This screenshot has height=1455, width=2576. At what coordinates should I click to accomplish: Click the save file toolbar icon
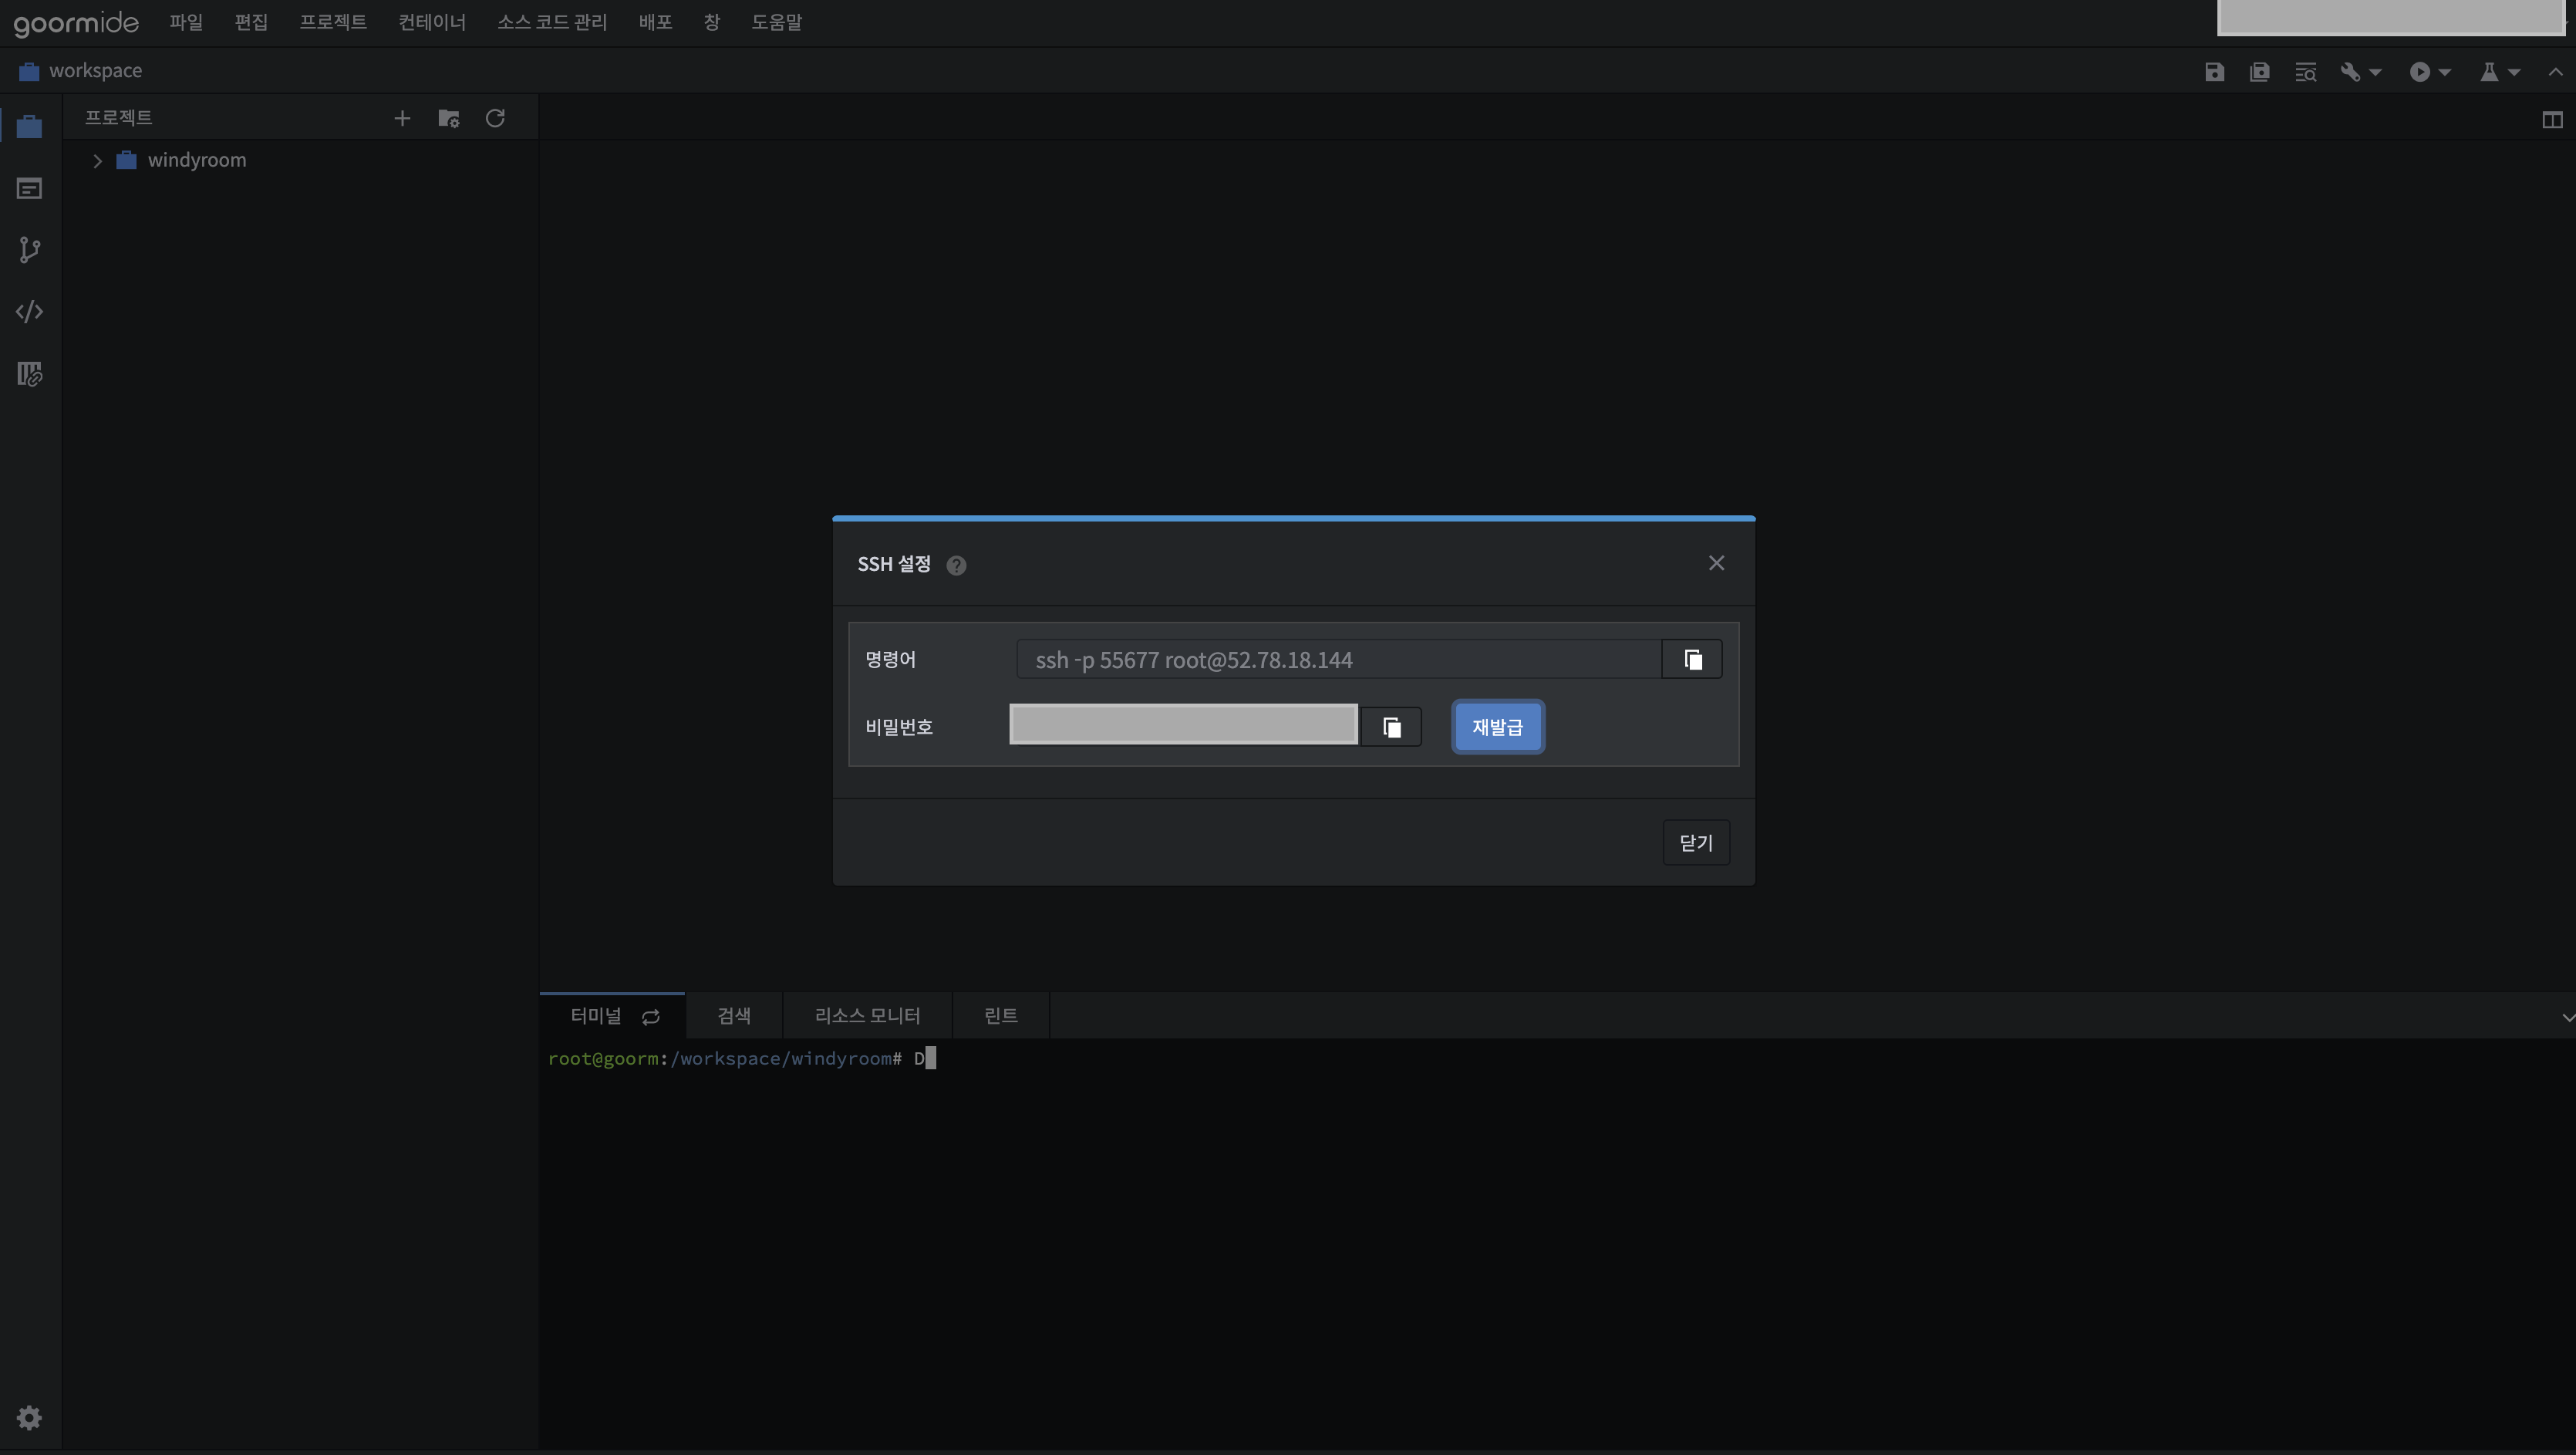pos(2214,72)
